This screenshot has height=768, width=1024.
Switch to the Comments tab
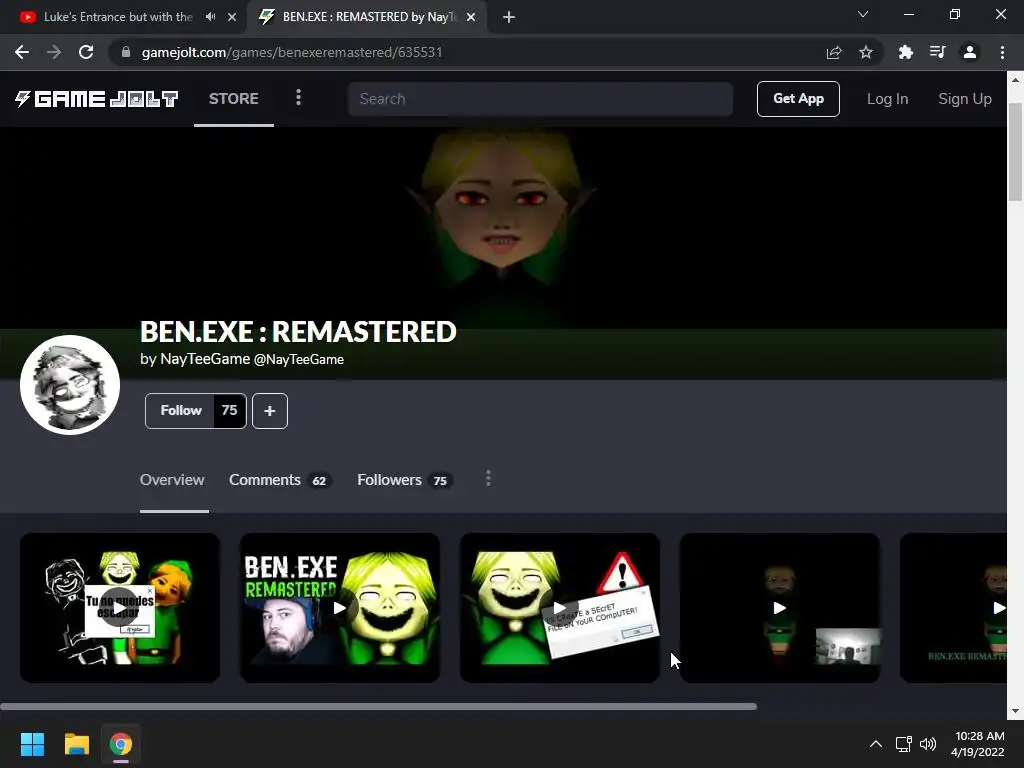point(280,480)
